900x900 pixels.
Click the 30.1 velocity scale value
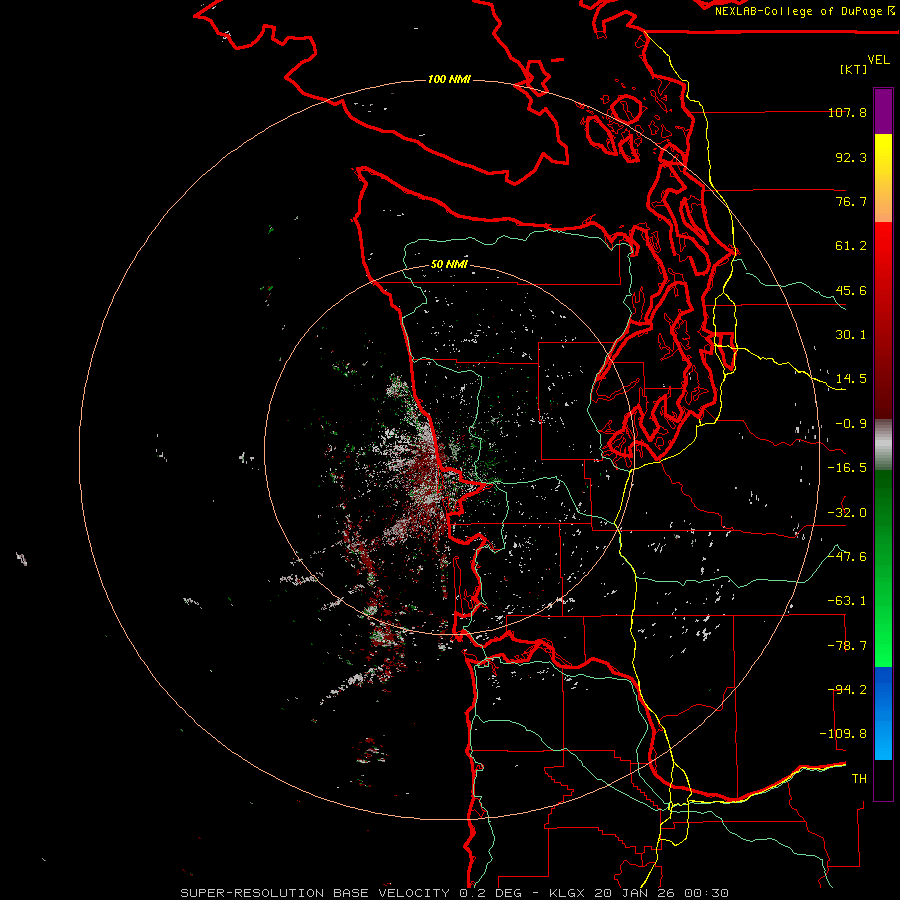click(851, 335)
